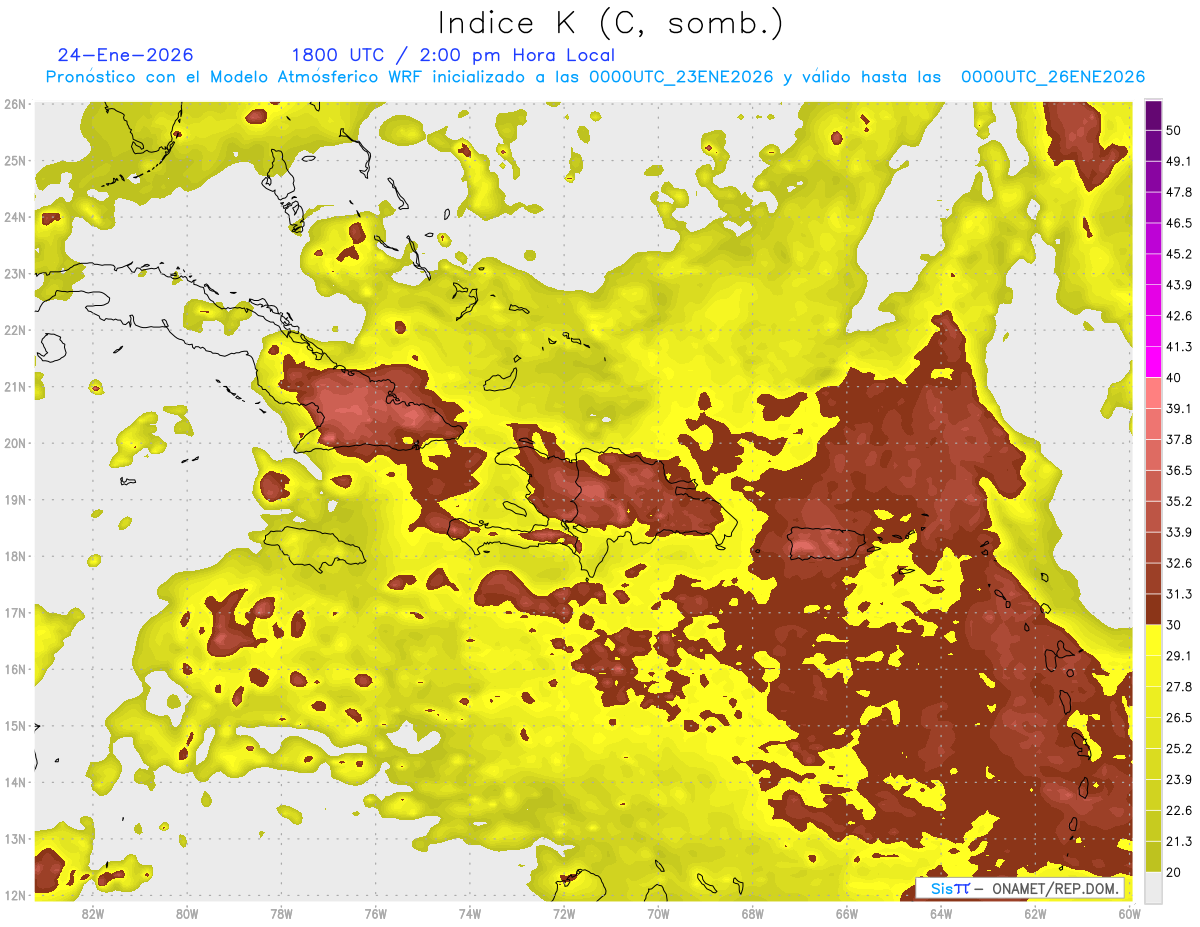This screenshot has height=927, width=1200.
Task: Pick the magenta colorbar segment between 40 and 41.3
Action: tap(1153, 362)
